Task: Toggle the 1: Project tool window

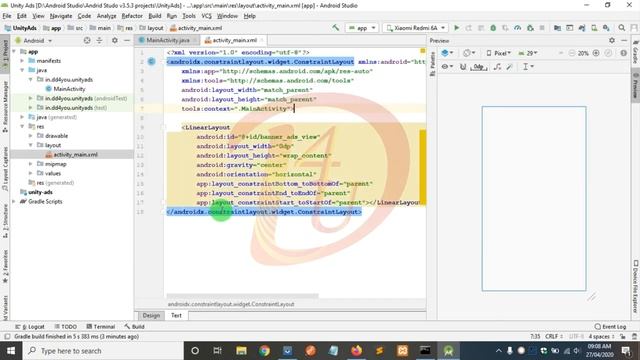Action: (x=5, y=53)
